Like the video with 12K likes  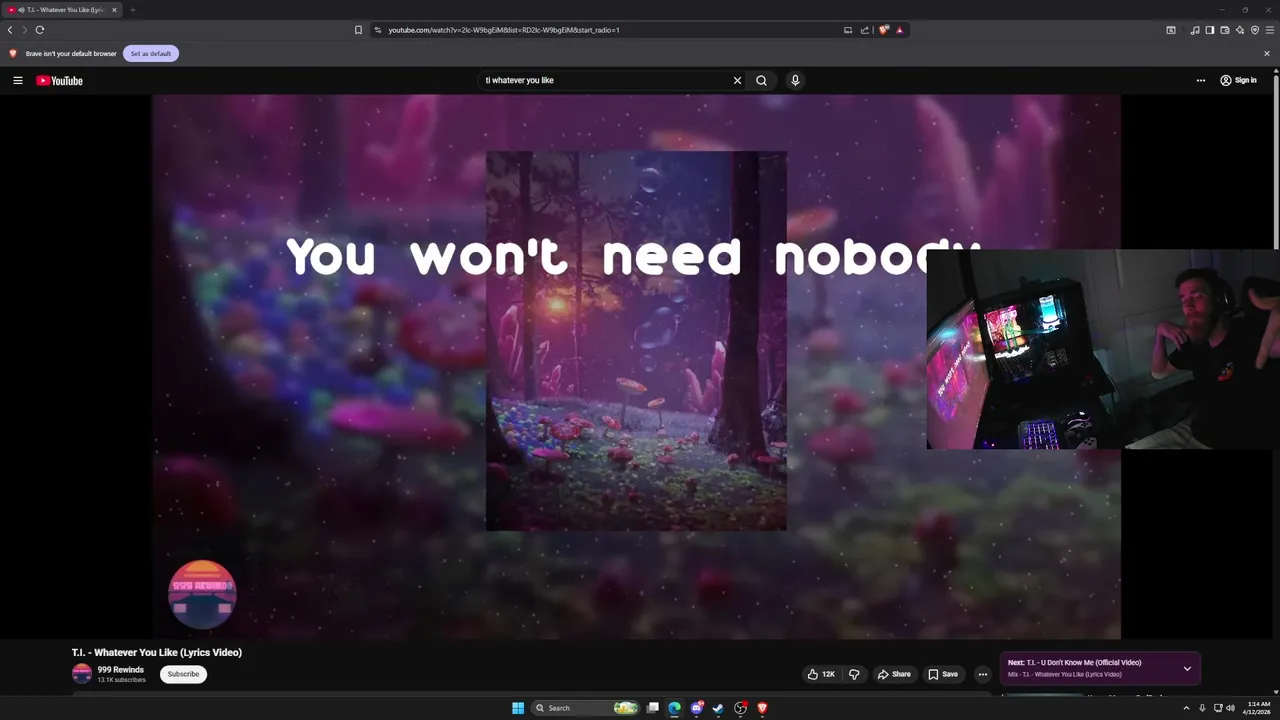point(821,674)
